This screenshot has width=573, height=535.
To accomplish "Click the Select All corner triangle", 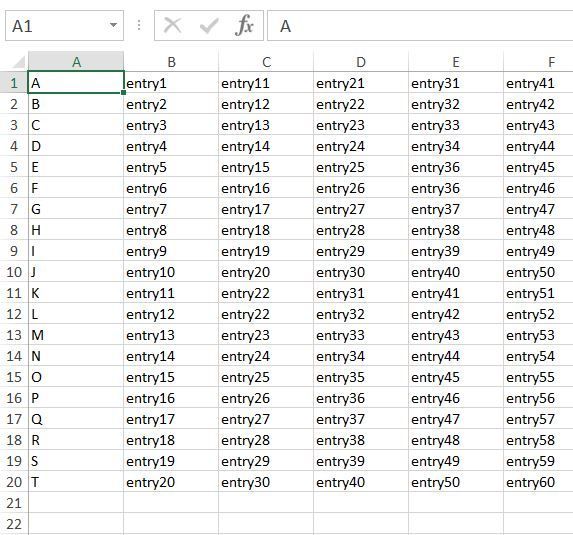I will [x=19, y=62].
